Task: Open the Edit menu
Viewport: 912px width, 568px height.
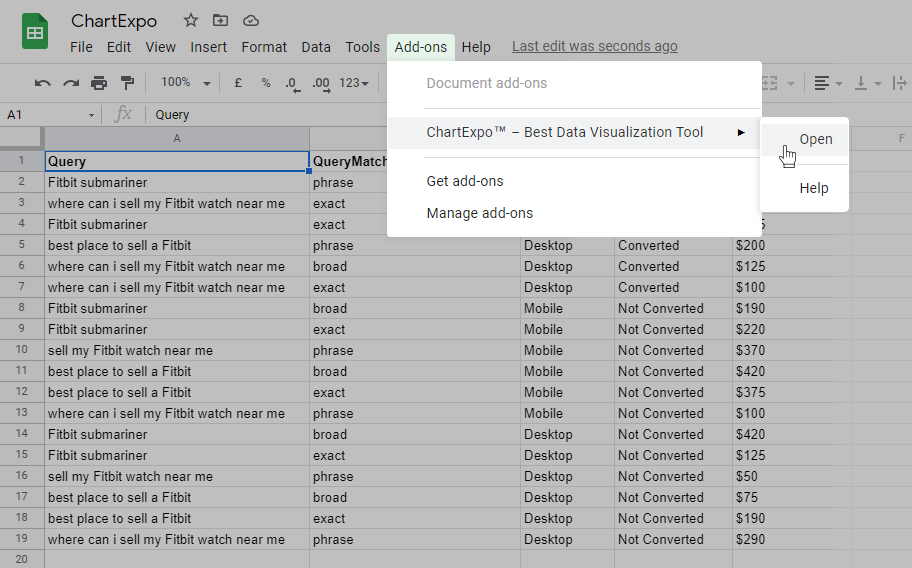Action: 119,47
